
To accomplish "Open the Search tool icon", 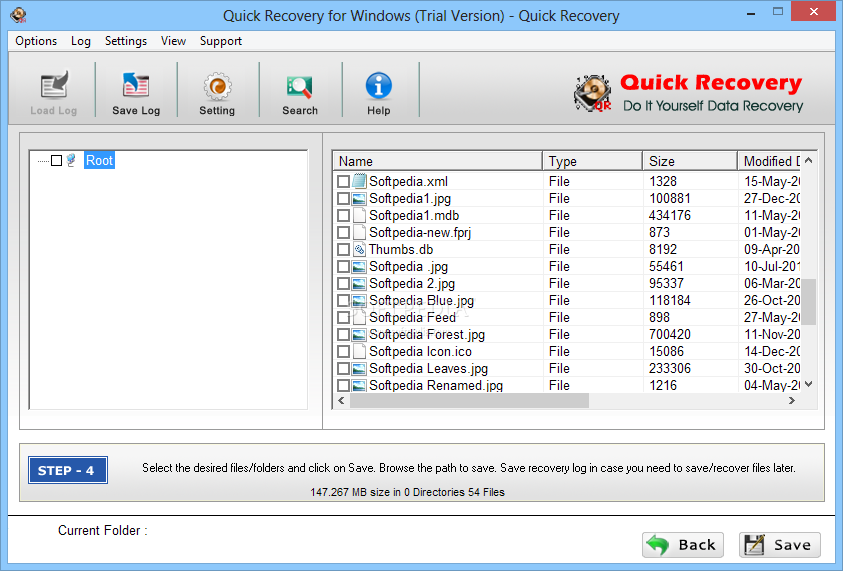I will (x=299, y=87).
